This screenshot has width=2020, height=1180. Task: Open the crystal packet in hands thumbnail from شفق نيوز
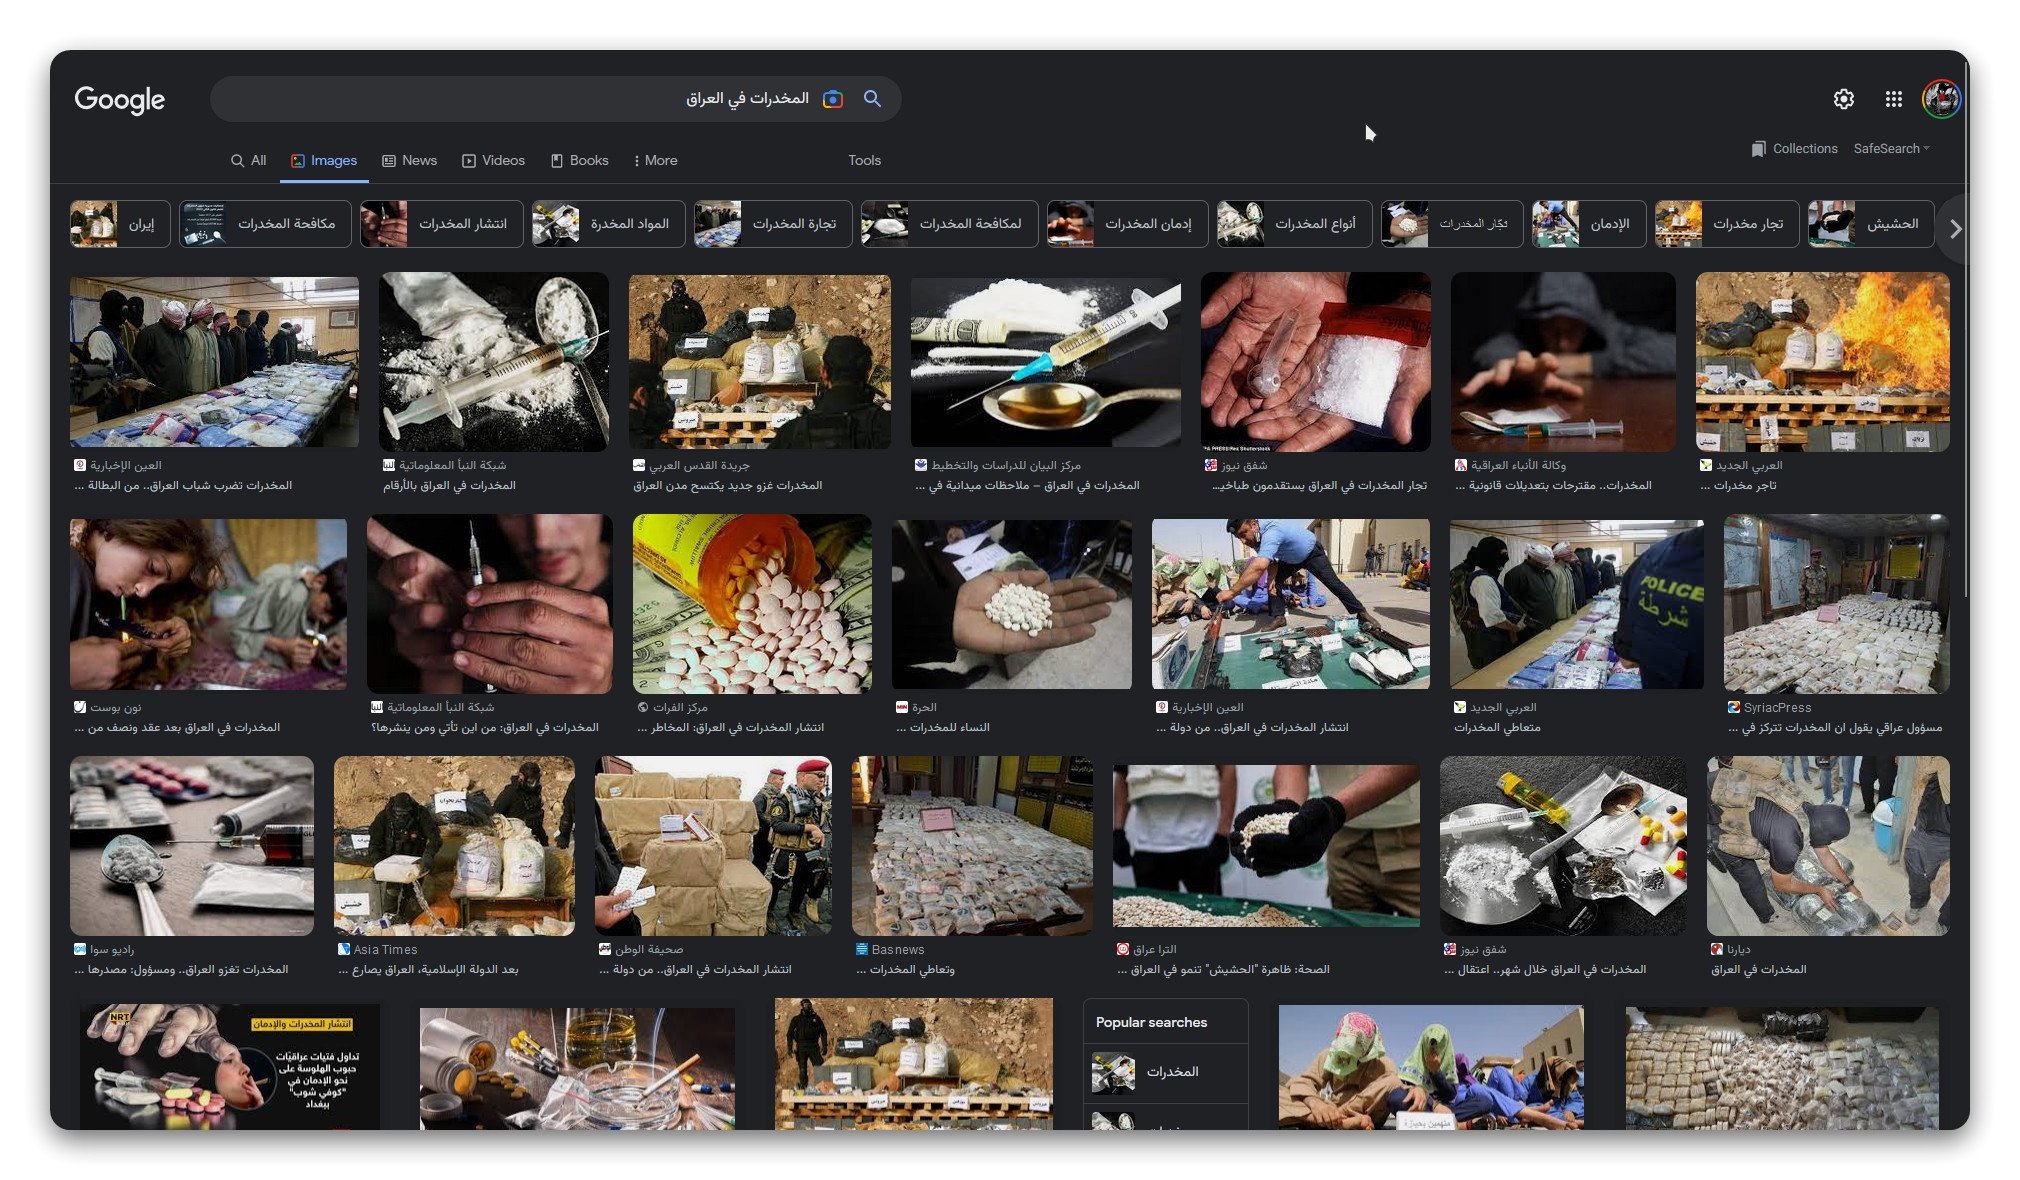click(1315, 361)
